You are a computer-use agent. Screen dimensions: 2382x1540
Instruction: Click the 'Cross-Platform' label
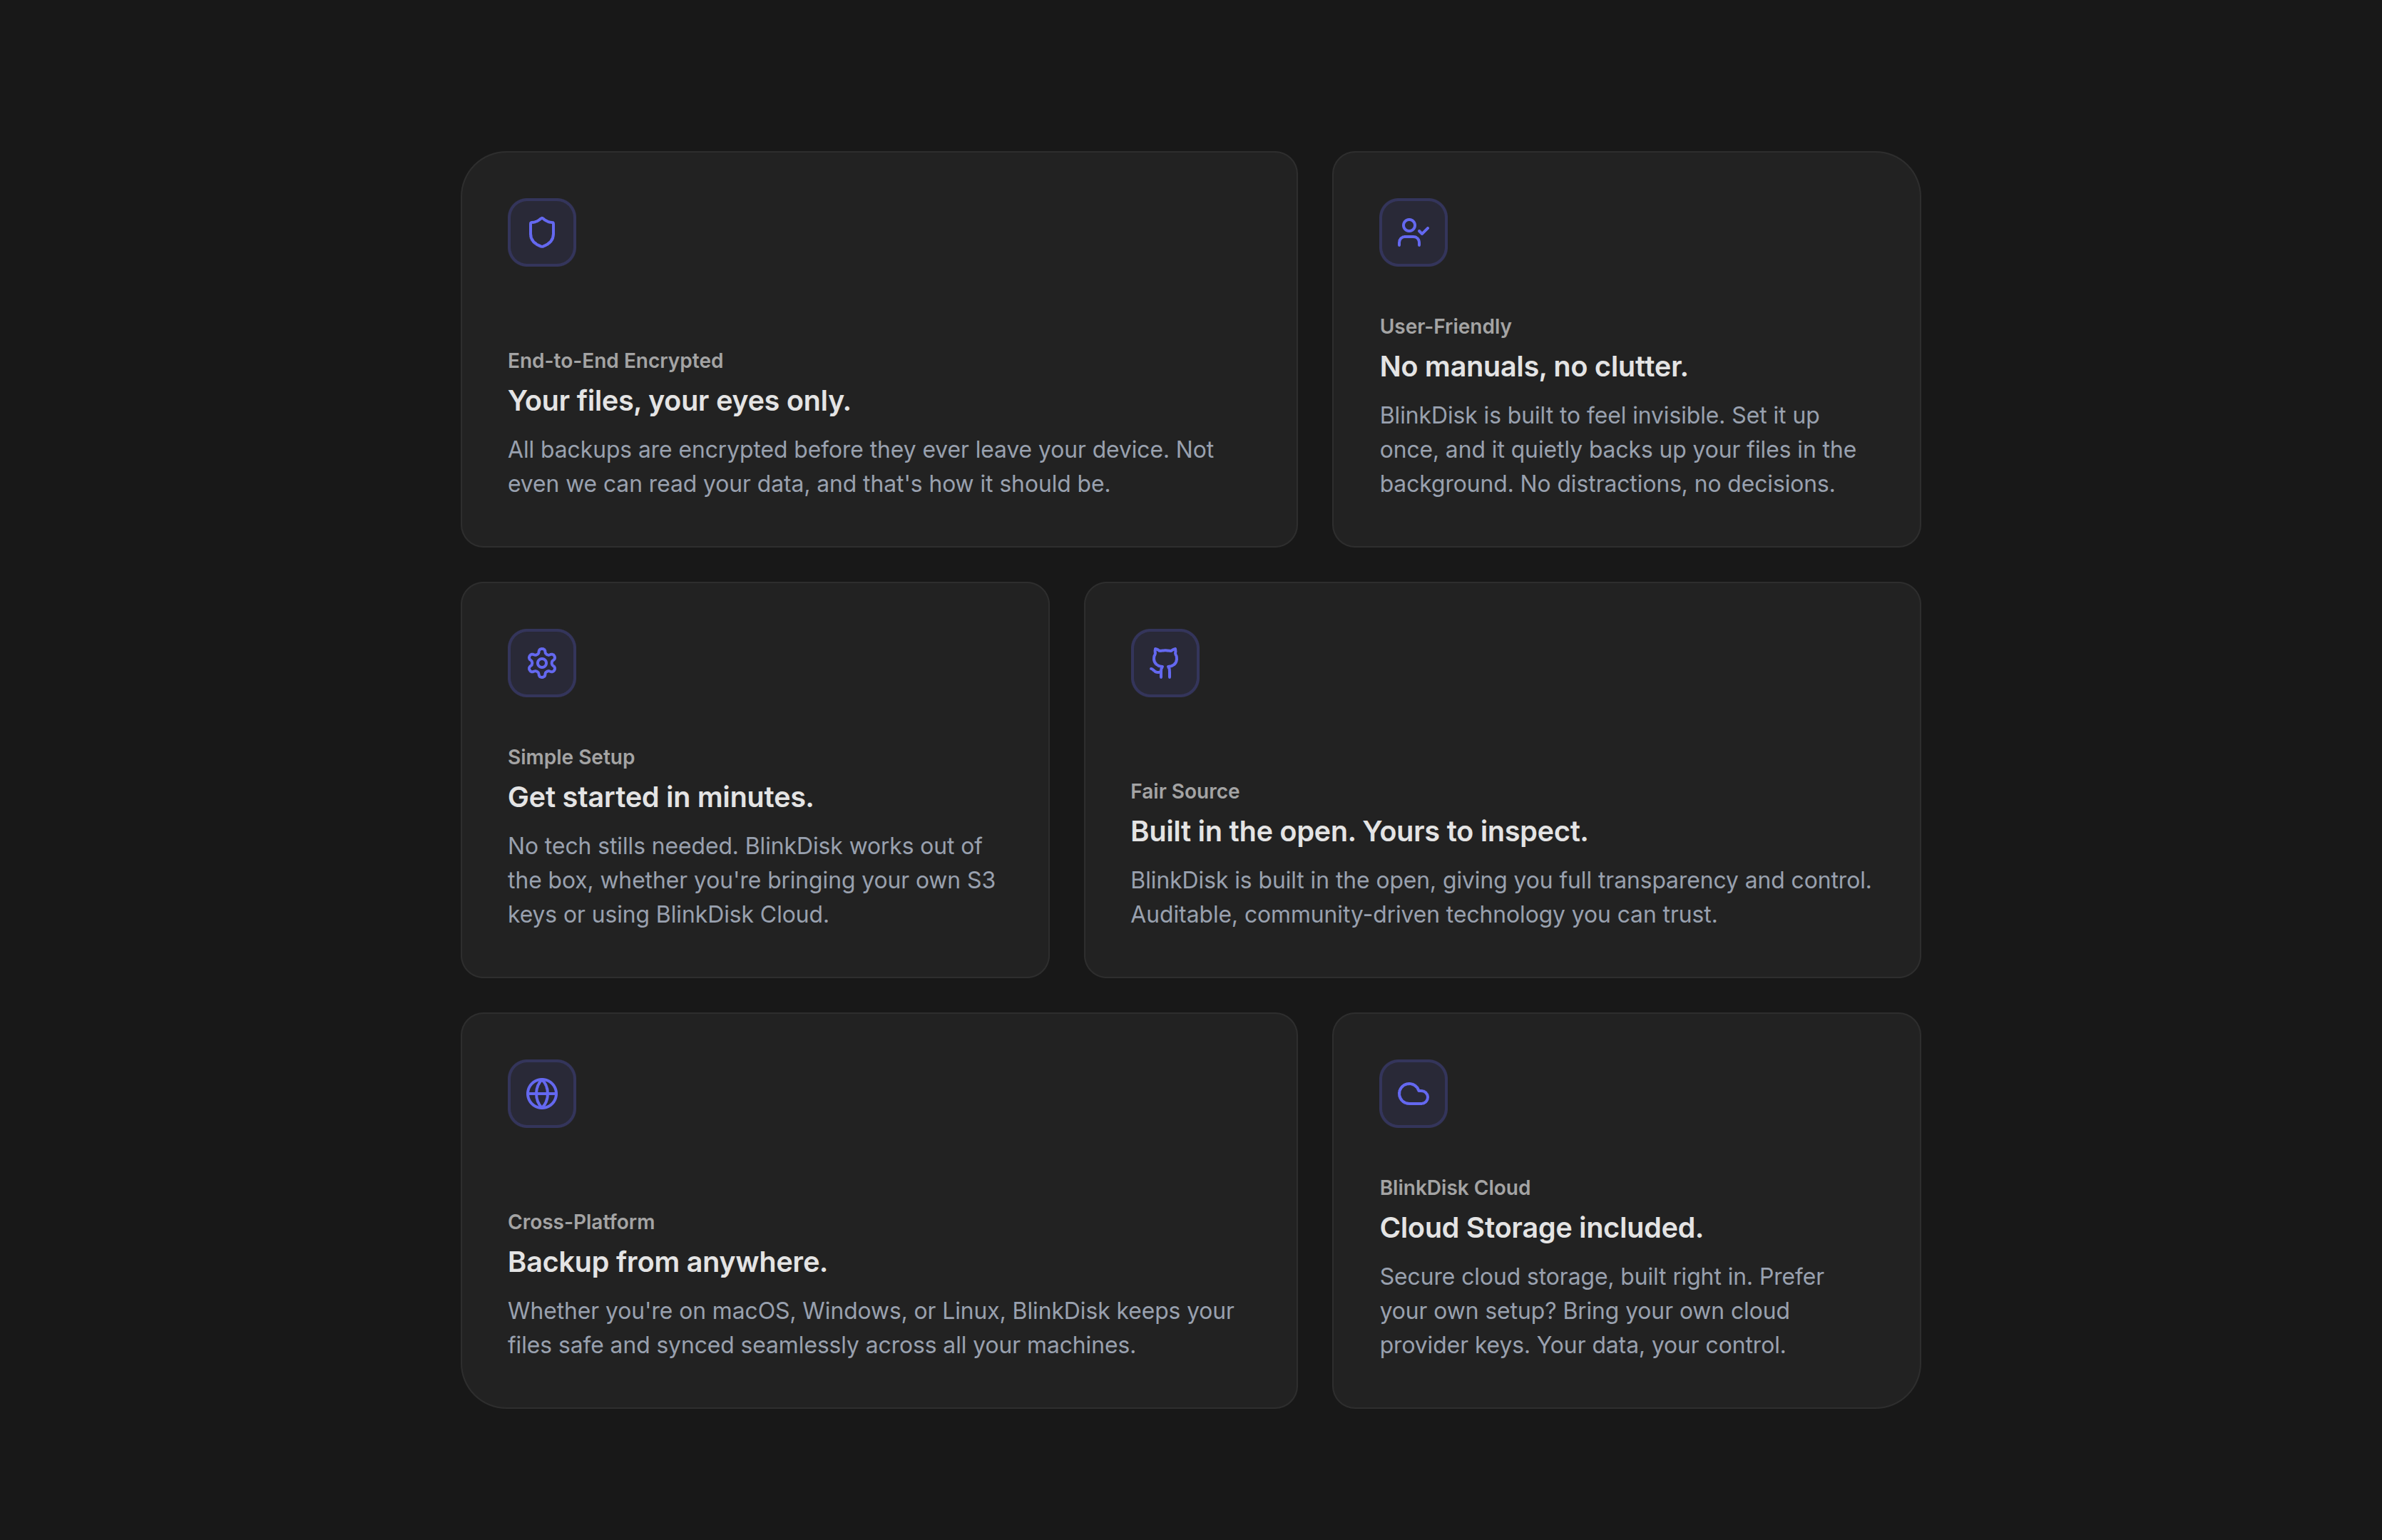tap(581, 1222)
